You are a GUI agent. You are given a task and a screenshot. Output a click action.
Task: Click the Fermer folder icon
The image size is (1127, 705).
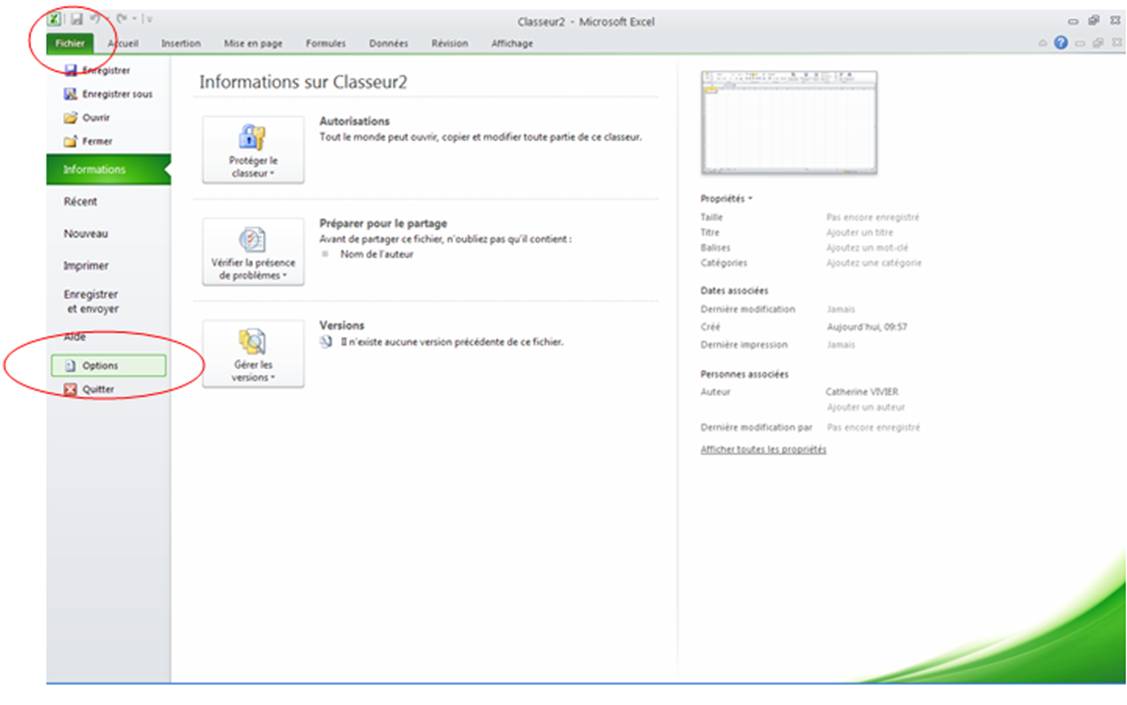point(70,142)
